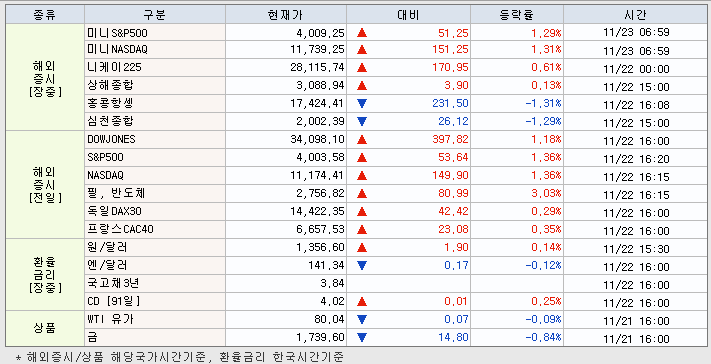Select the 환율금리 [장중] category cell
Image resolution: width=711 pixels, height=364 pixels.
coord(45,275)
